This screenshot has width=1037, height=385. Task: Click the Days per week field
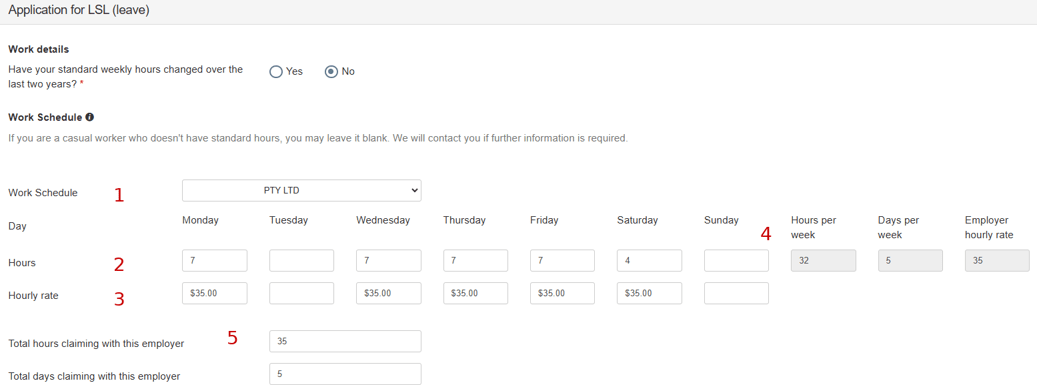(911, 261)
